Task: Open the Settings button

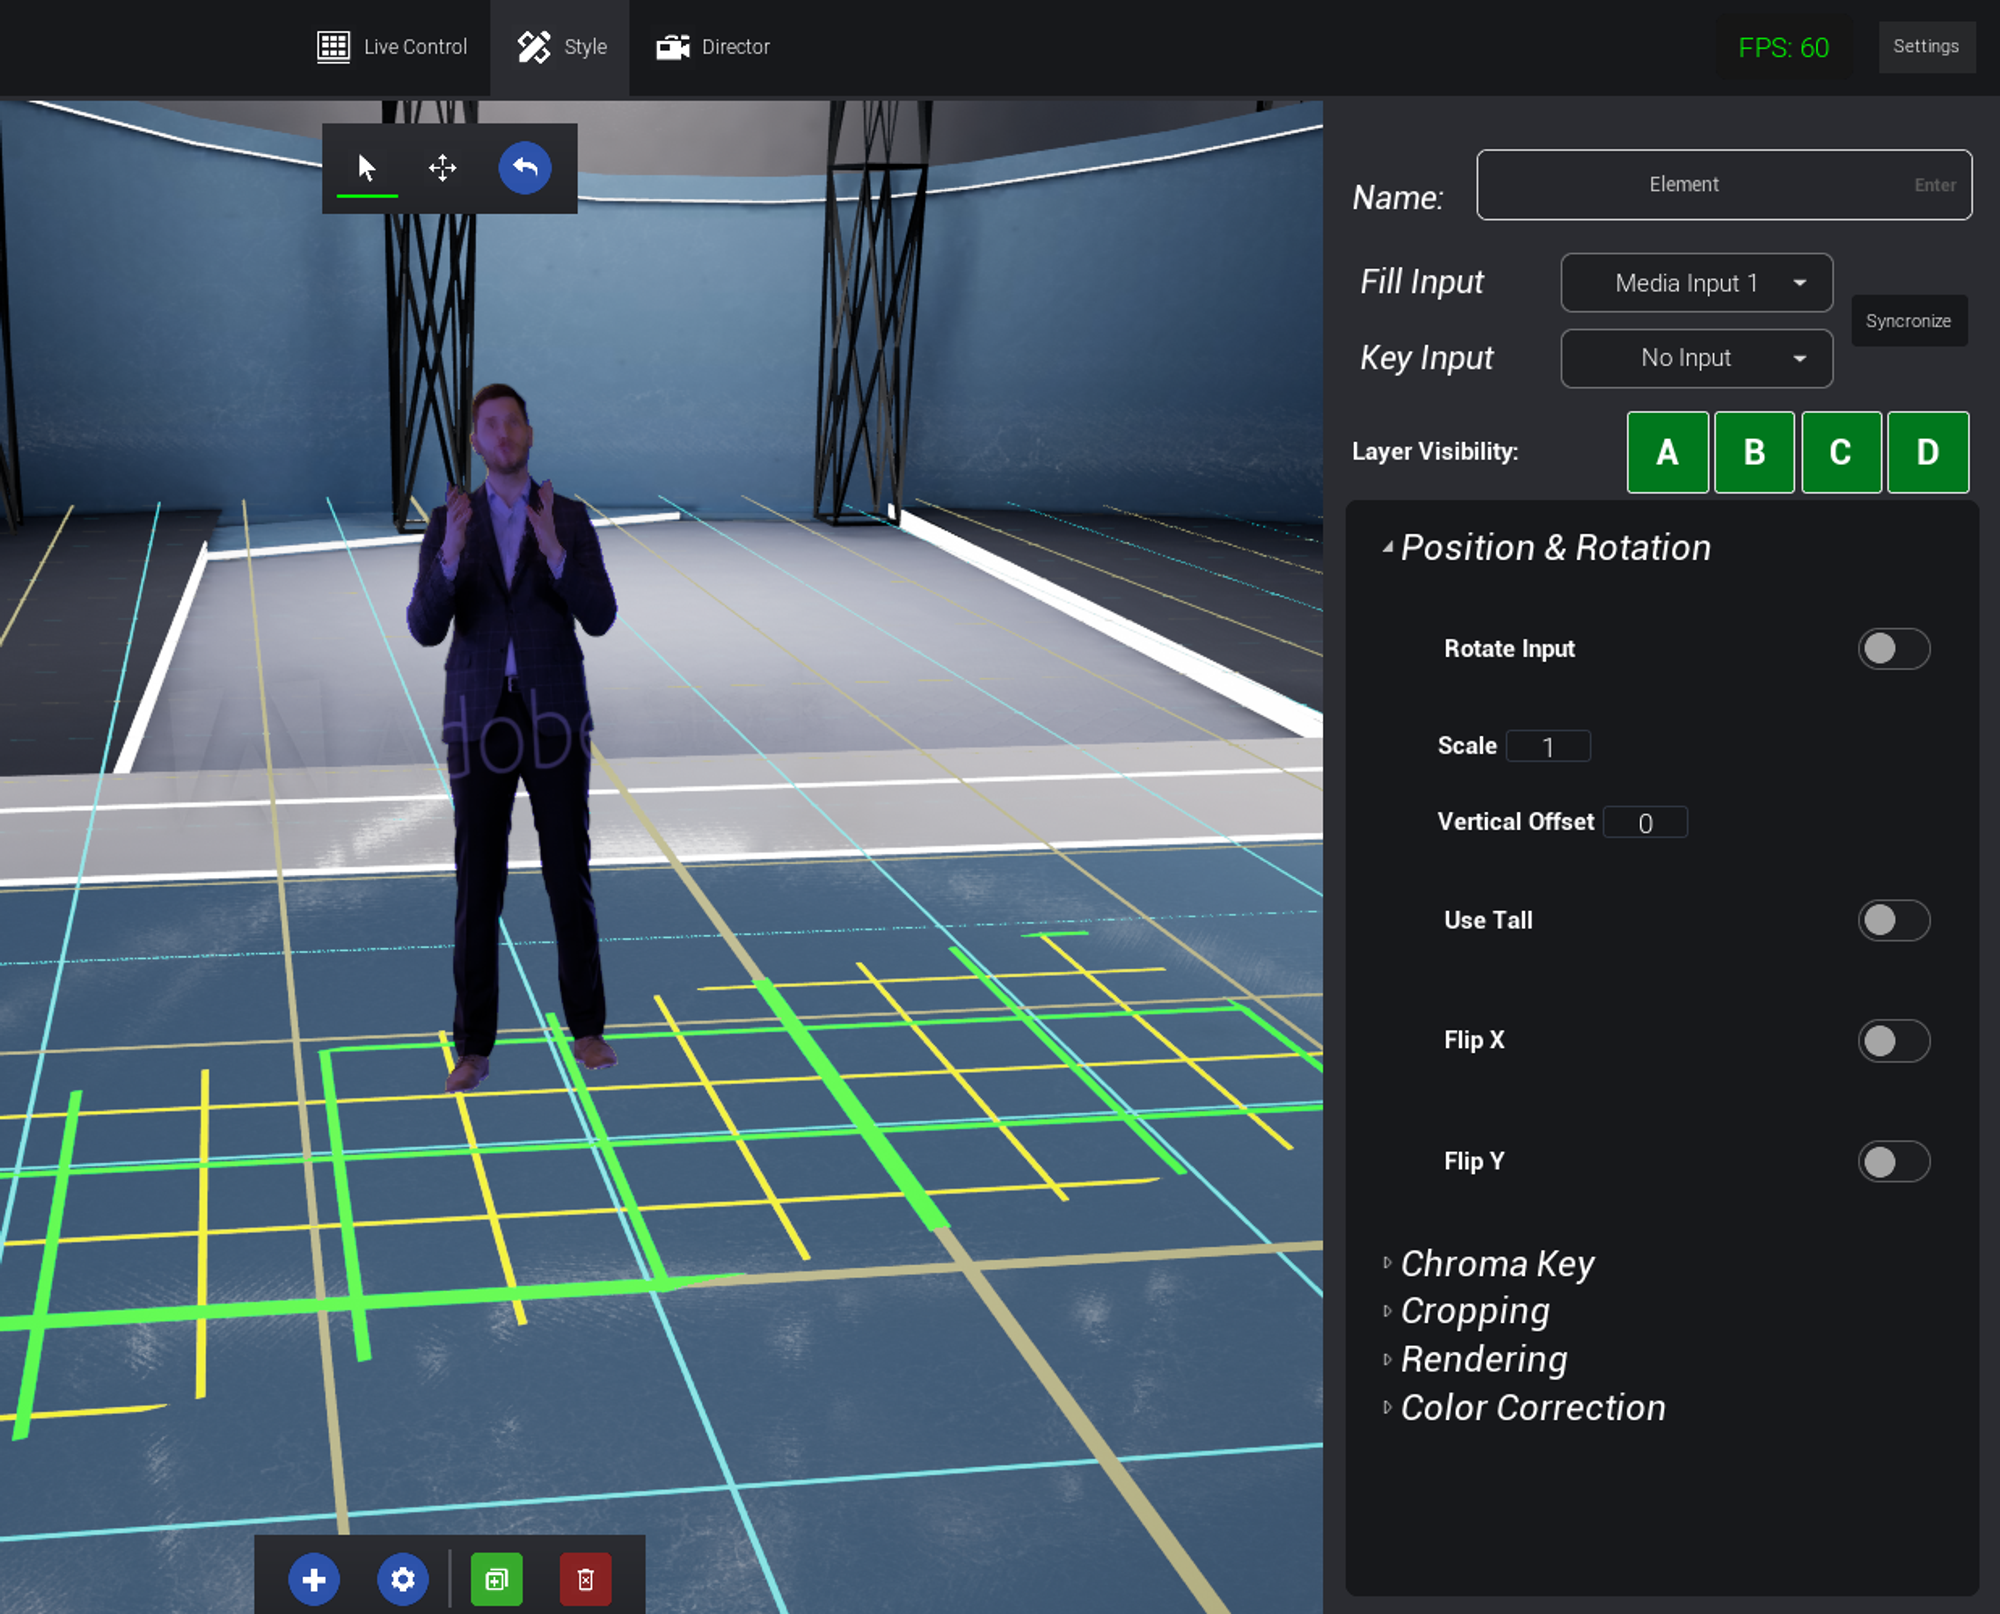Action: 1925,47
